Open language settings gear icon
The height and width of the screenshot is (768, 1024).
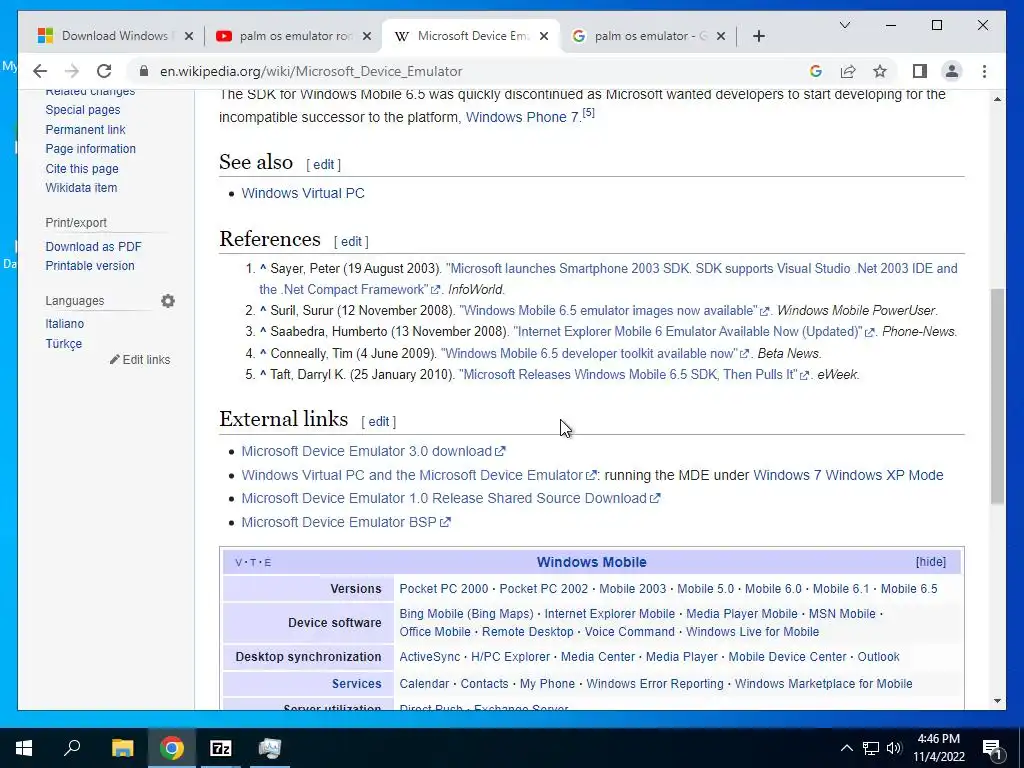coord(168,301)
